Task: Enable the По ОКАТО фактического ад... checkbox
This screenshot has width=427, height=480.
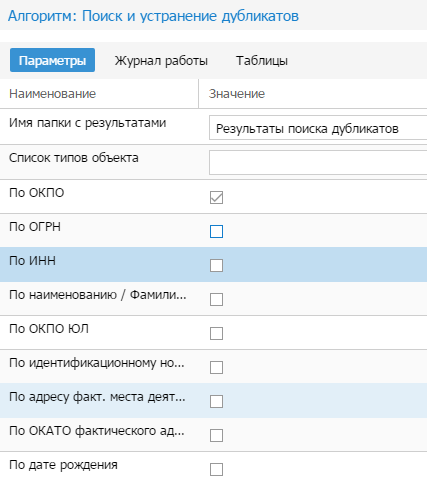Action: [216, 435]
